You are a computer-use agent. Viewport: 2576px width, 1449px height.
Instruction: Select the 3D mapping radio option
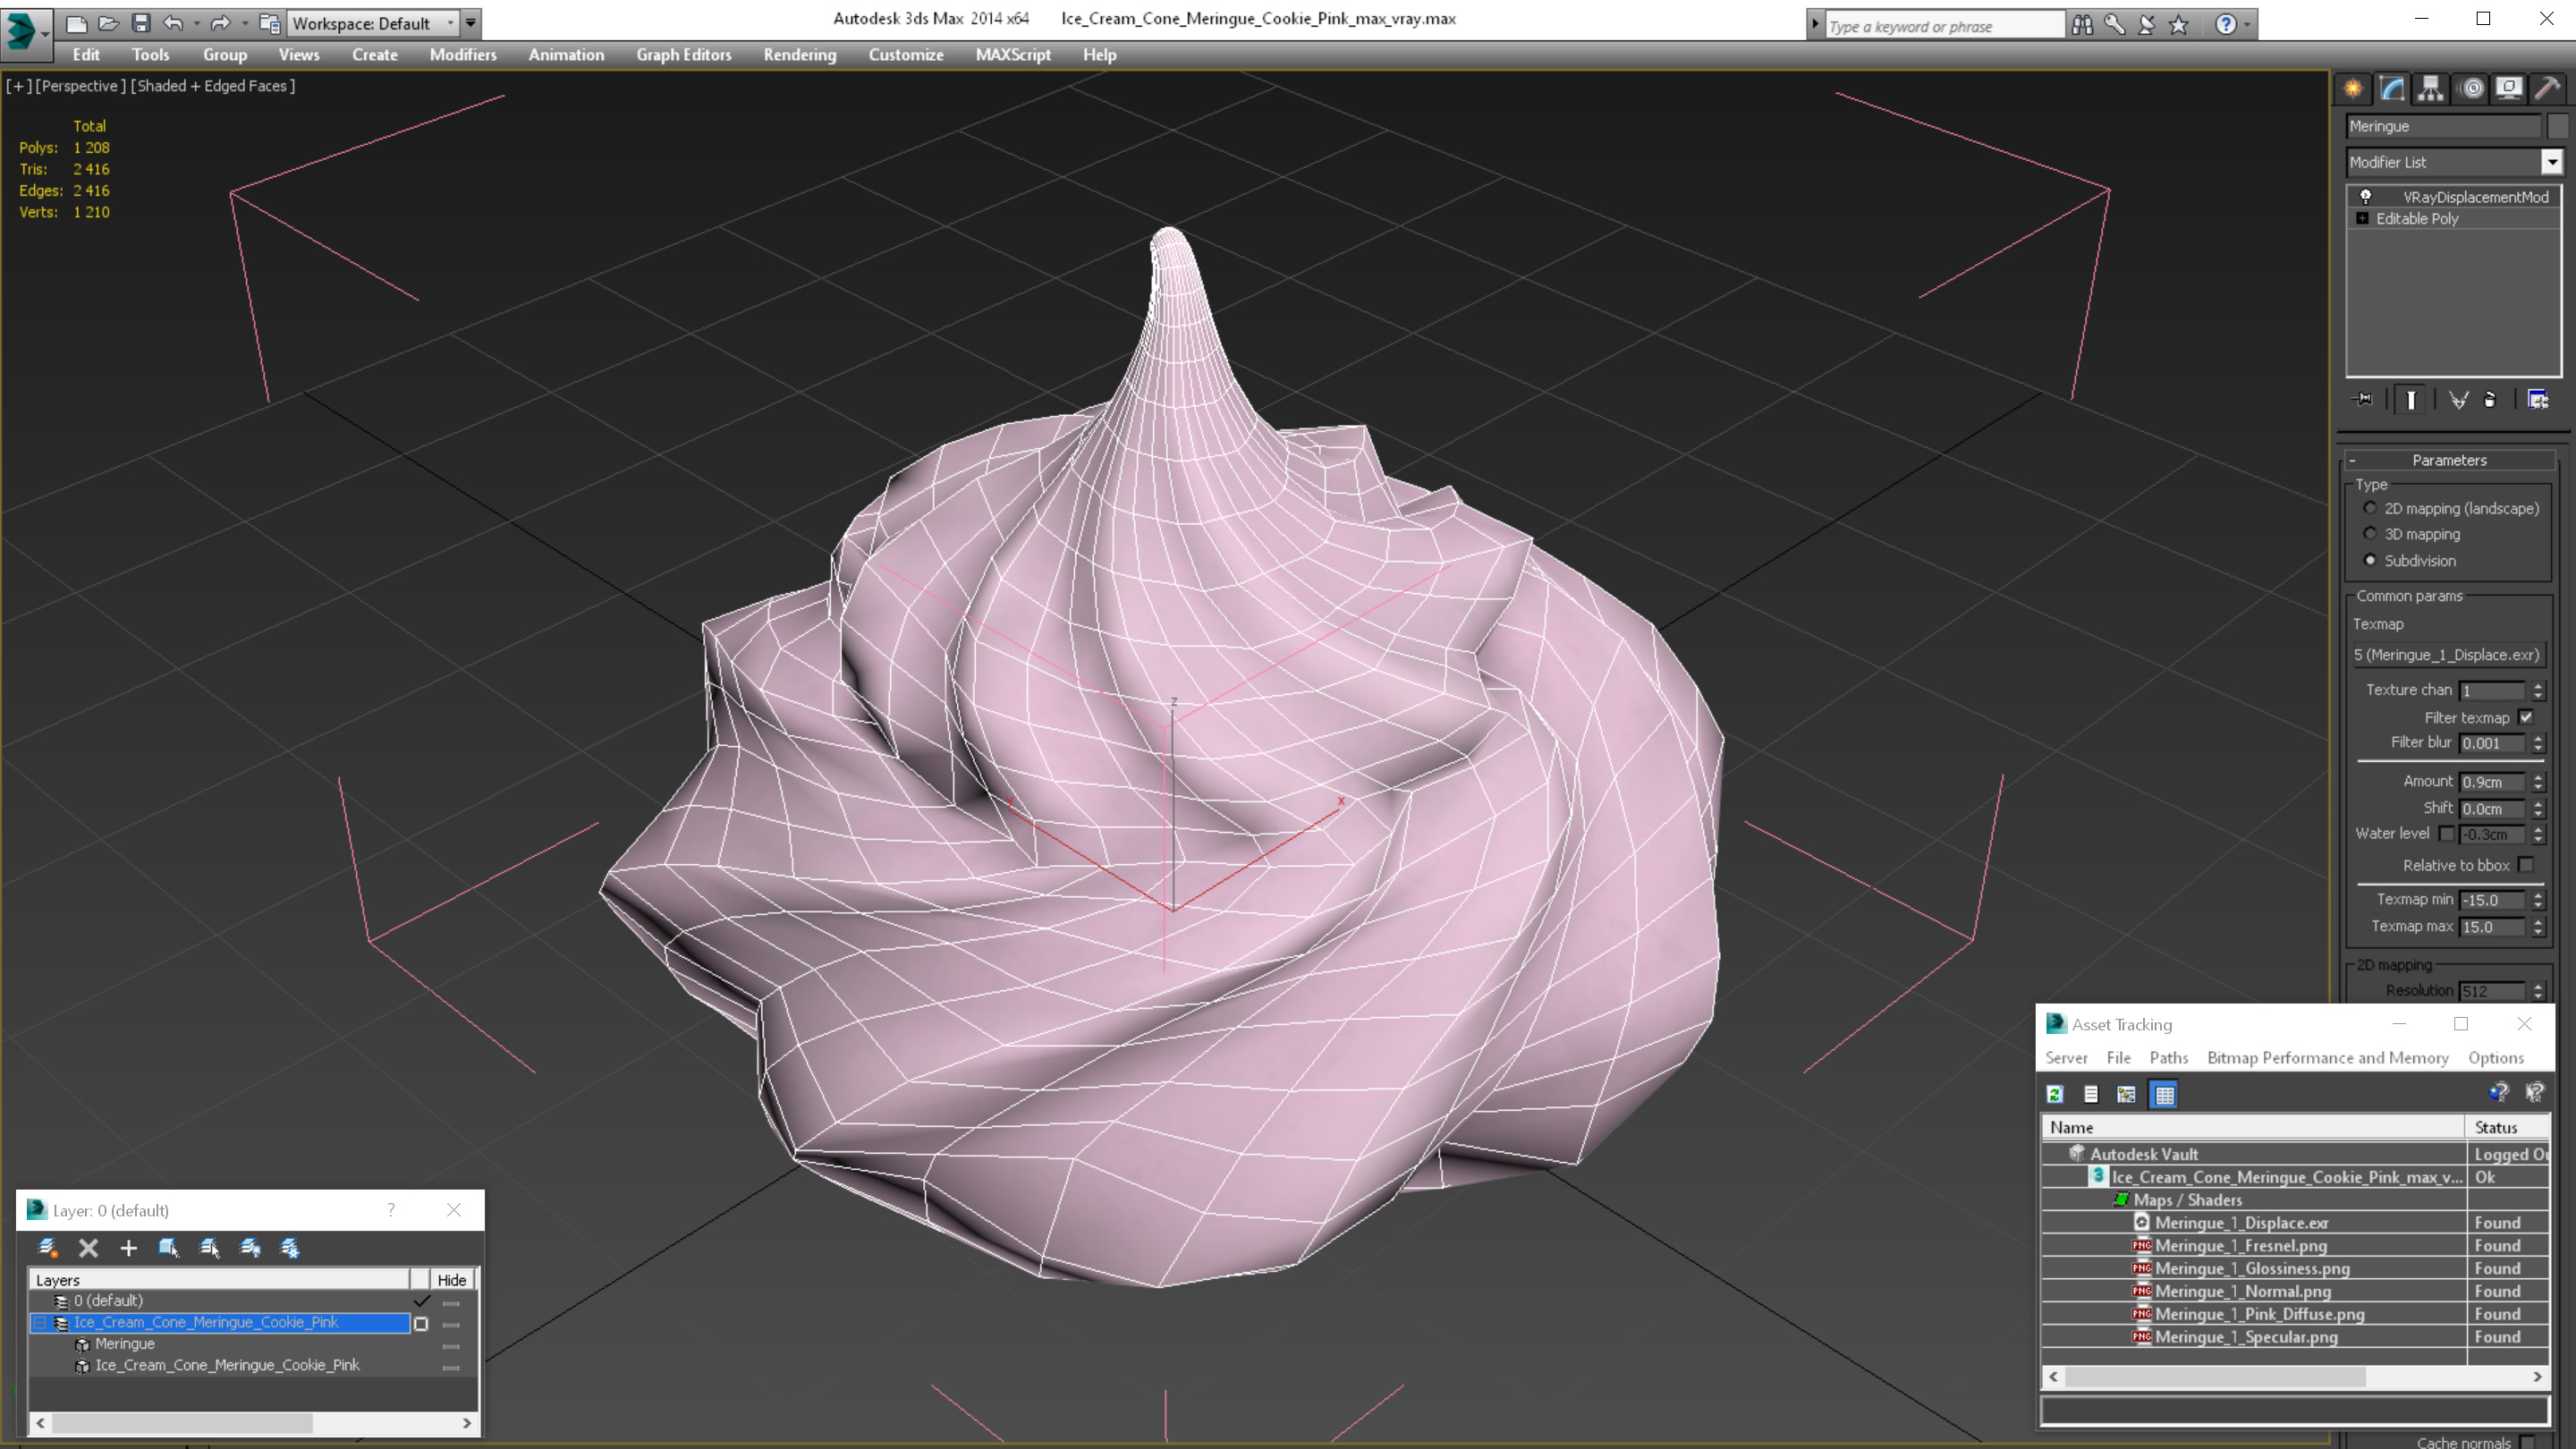coord(2370,534)
